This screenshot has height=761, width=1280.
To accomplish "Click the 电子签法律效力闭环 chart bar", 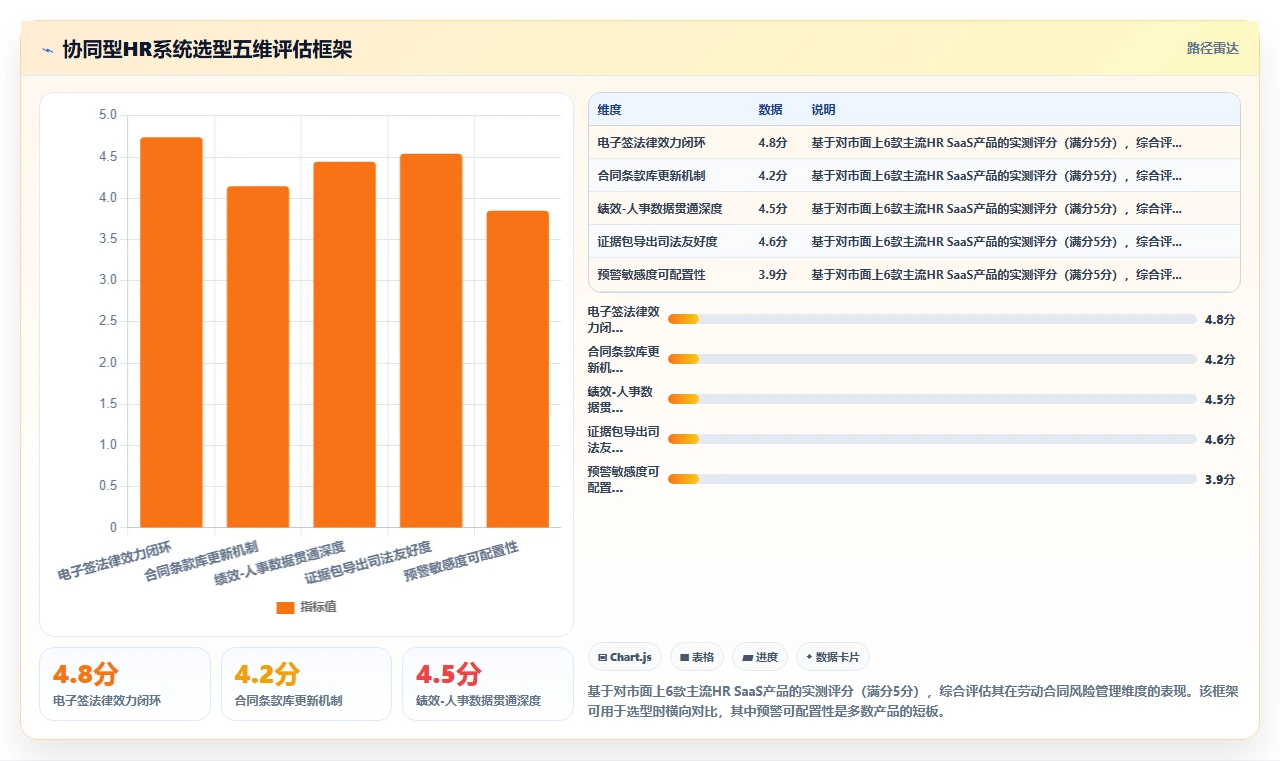I will click(x=171, y=332).
